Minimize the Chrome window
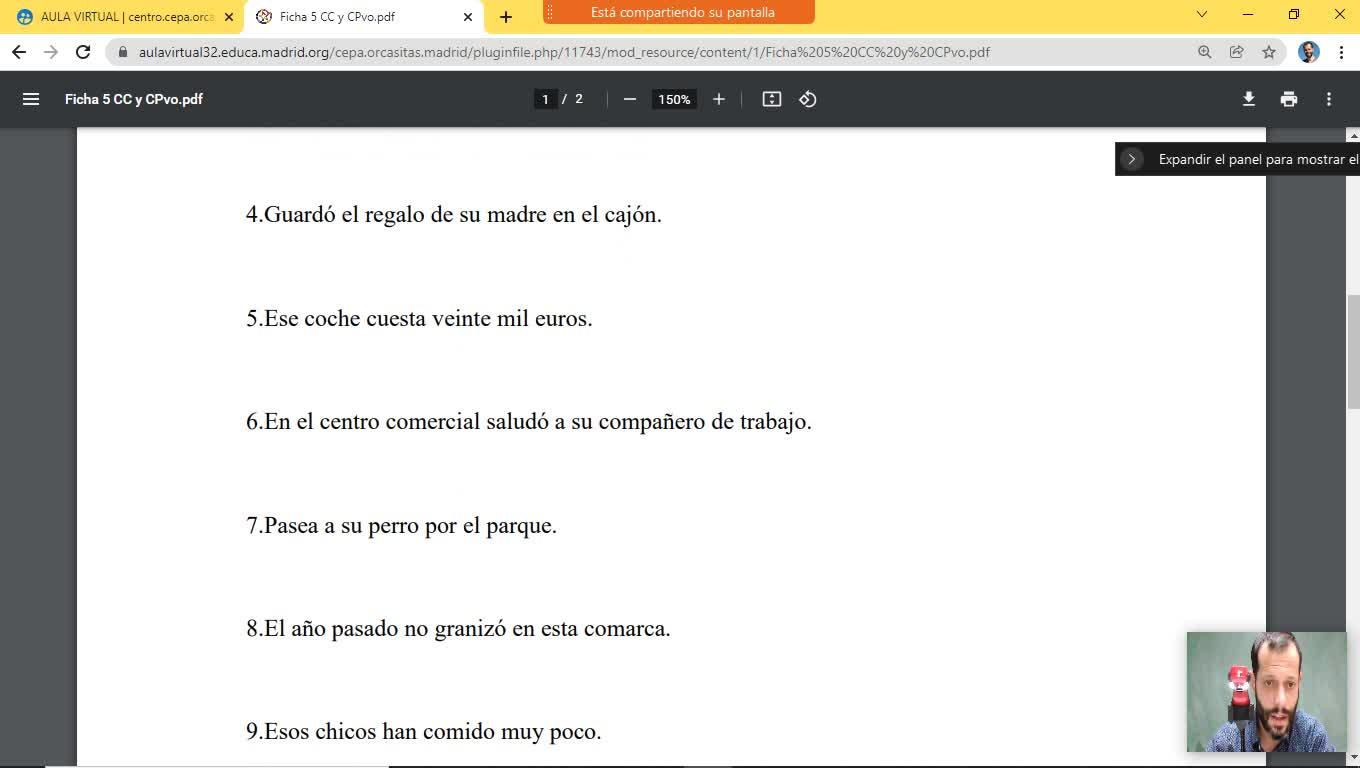 (x=1247, y=14)
